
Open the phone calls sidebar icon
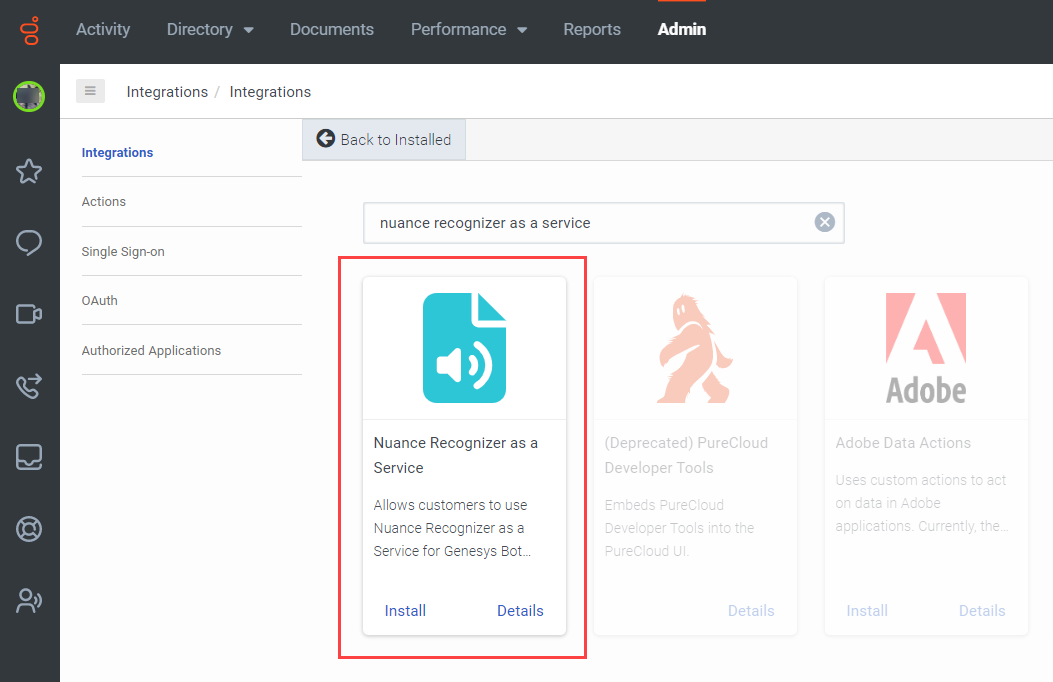pos(29,386)
